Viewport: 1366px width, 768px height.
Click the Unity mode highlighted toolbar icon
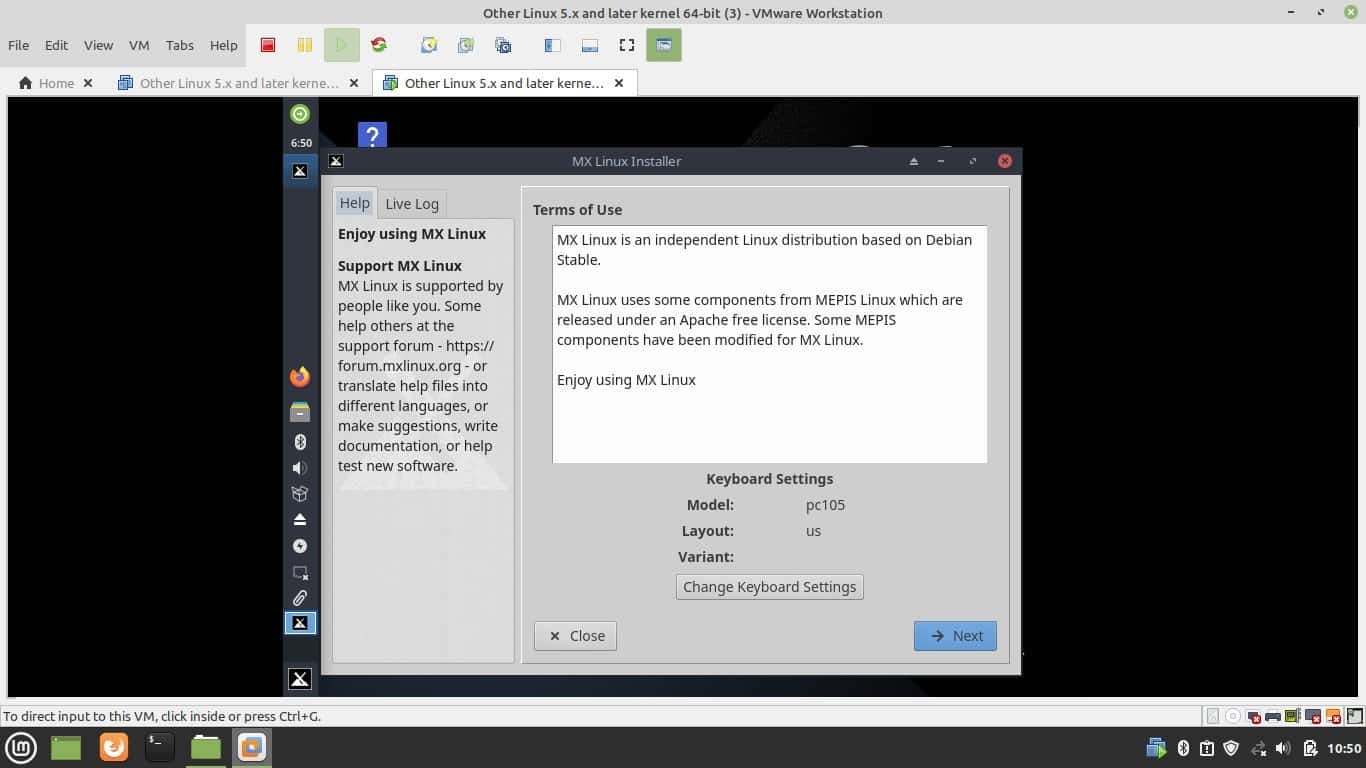pos(664,45)
